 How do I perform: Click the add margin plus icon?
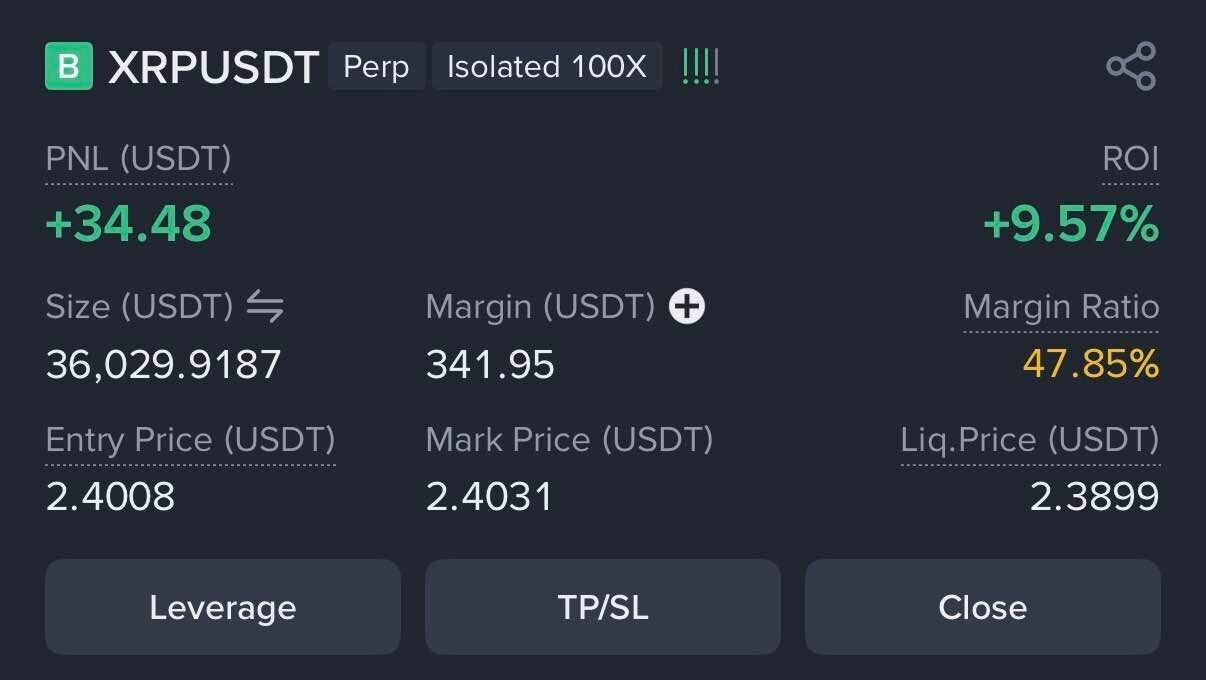click(687, 307)
